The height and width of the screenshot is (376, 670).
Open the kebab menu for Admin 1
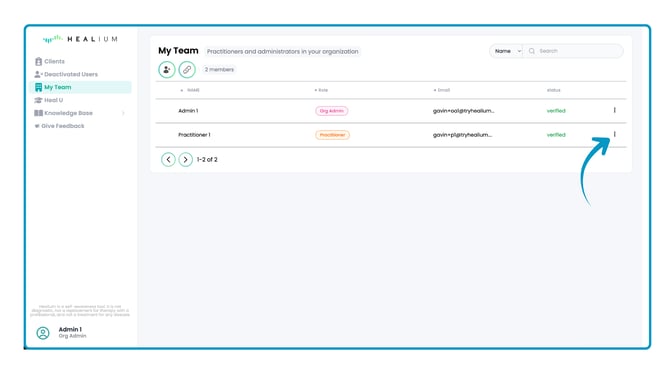pos(614,110)
